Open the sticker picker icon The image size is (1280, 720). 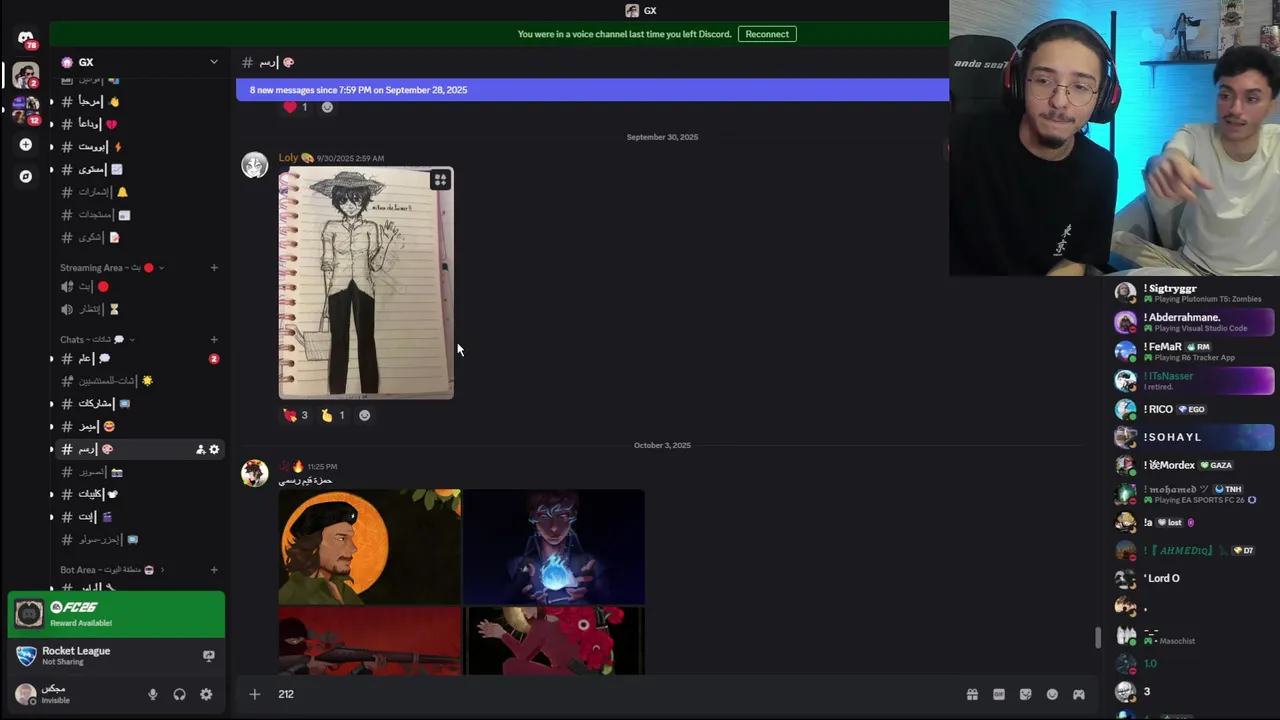point(1025,694)
